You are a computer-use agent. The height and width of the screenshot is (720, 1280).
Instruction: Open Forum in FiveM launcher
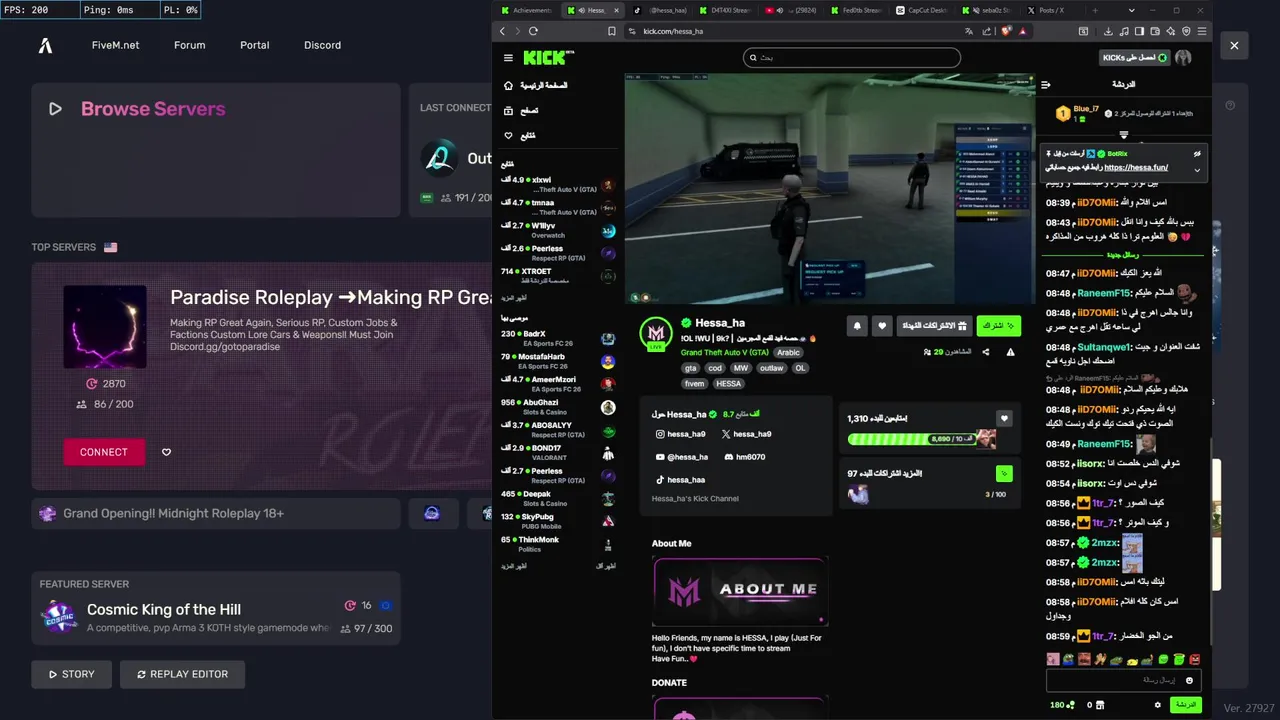pos(189,45)
